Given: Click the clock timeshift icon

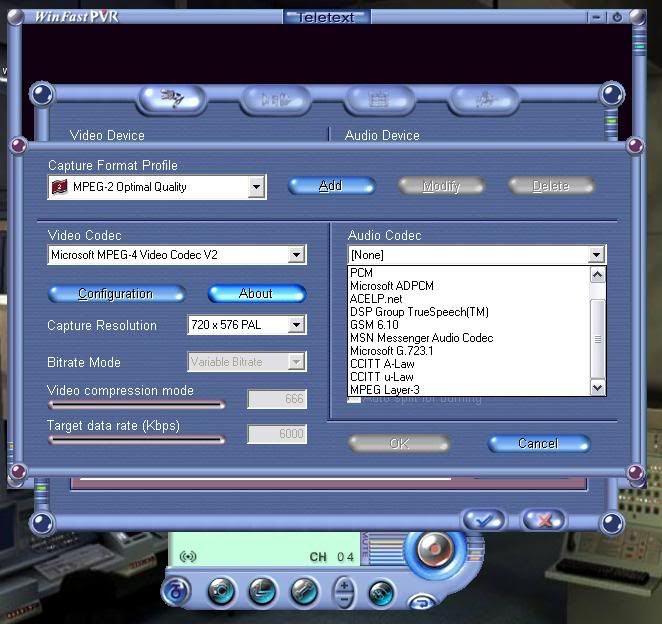Looking at the screenshot, I should click(263, 591).
